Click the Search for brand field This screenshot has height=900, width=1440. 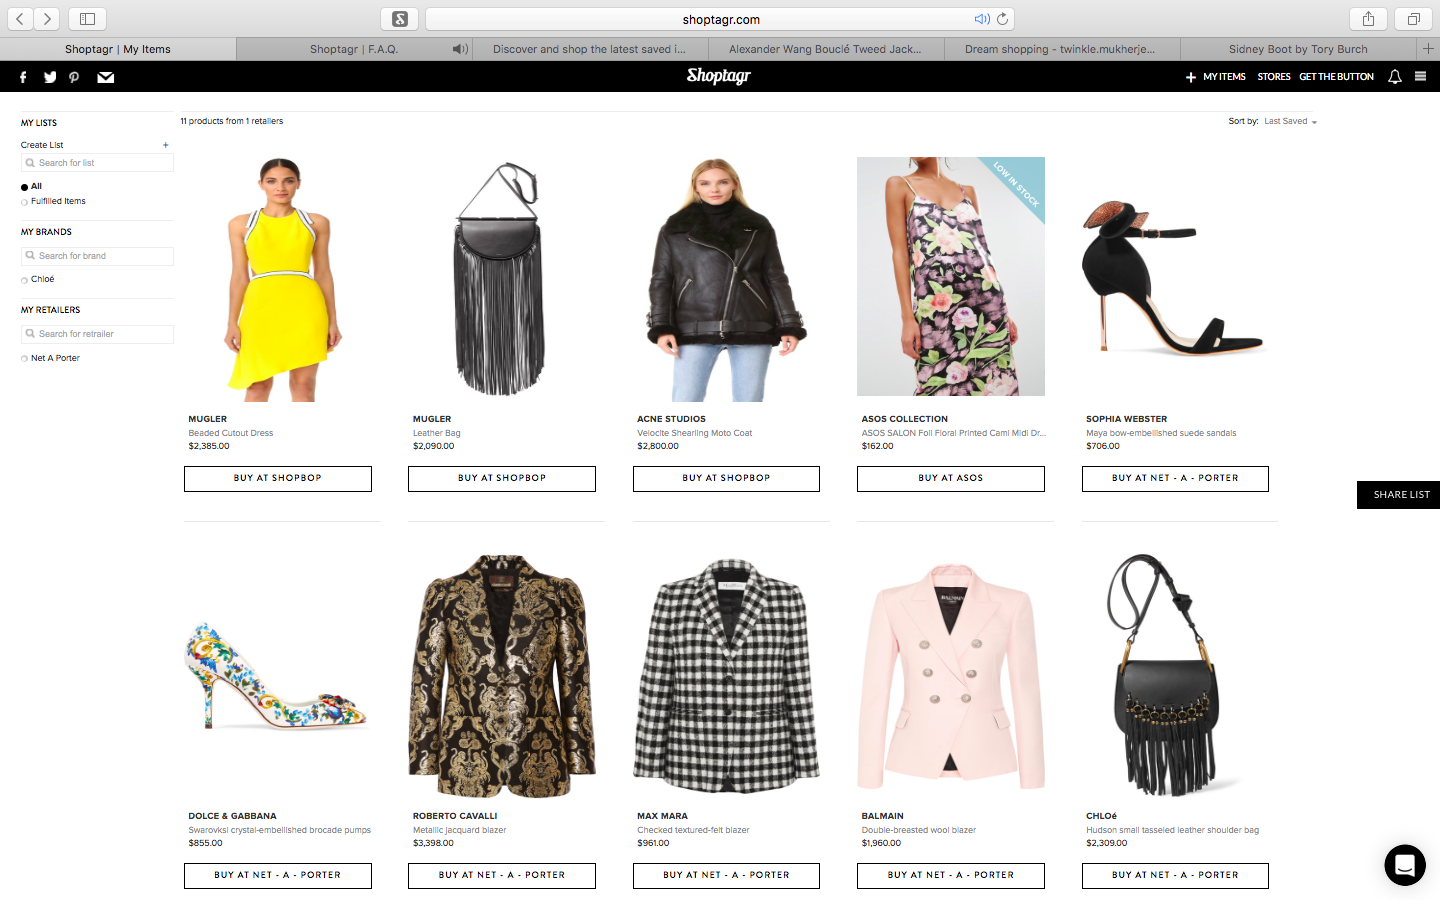[x=97, y=256]
